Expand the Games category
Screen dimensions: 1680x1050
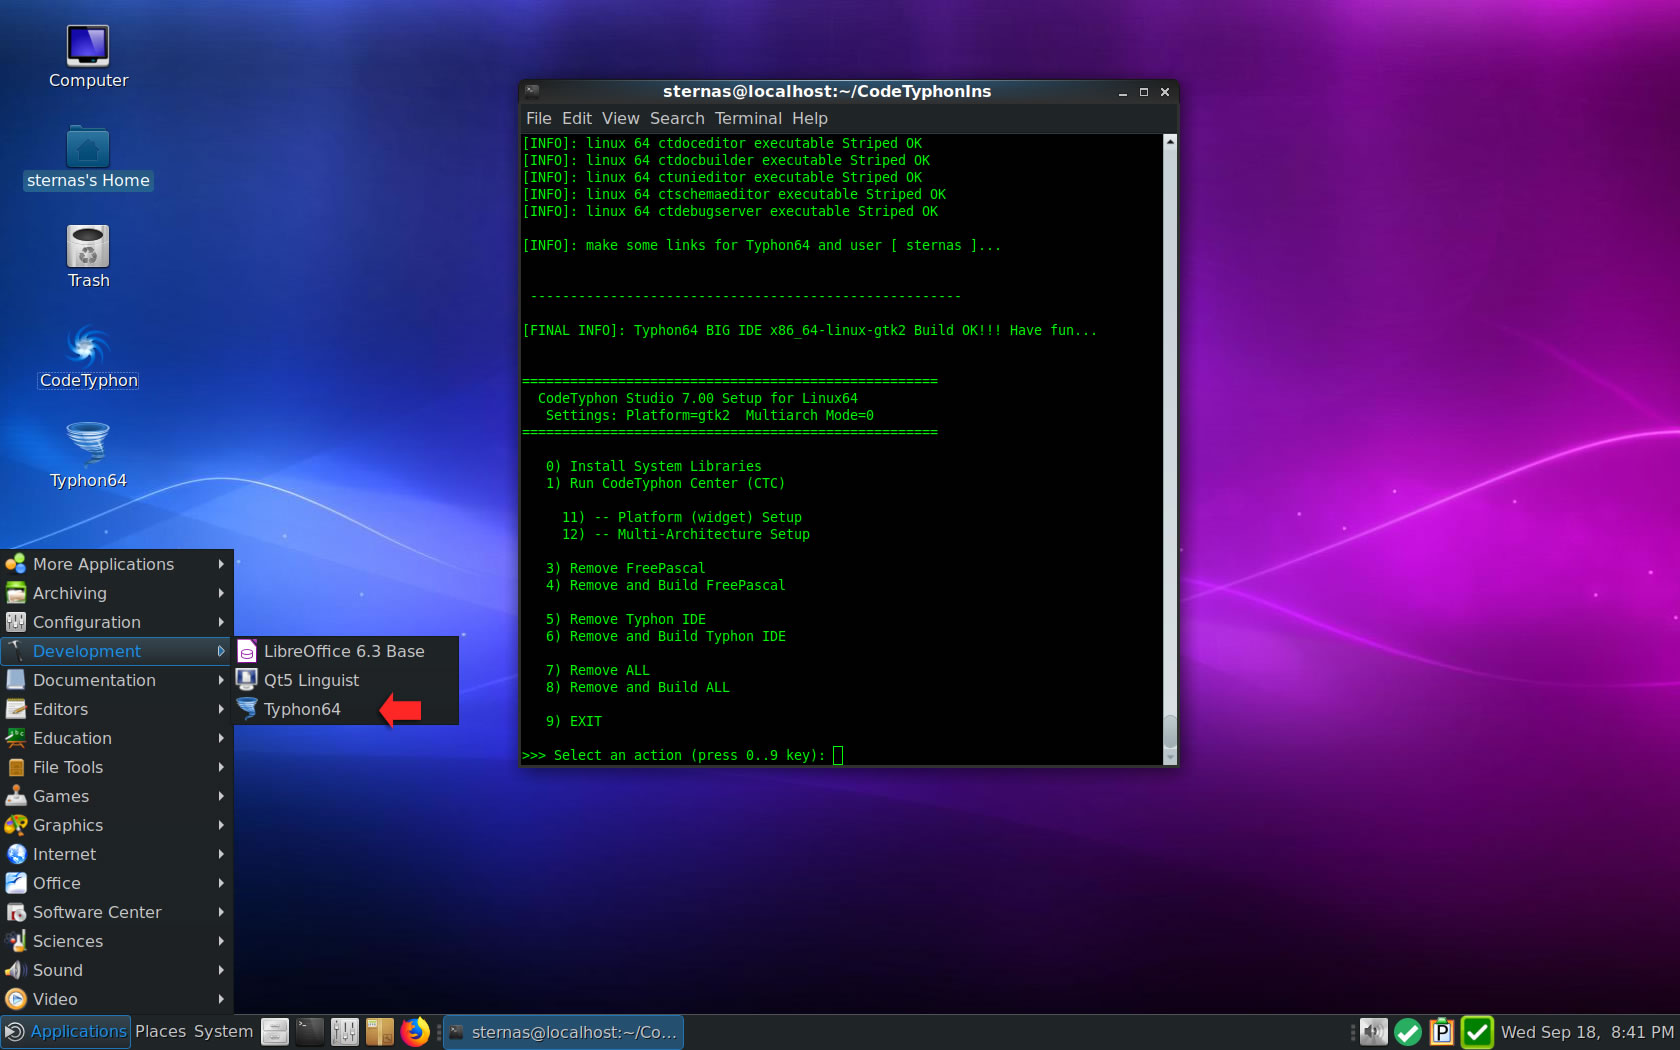(x=117, y=796)
